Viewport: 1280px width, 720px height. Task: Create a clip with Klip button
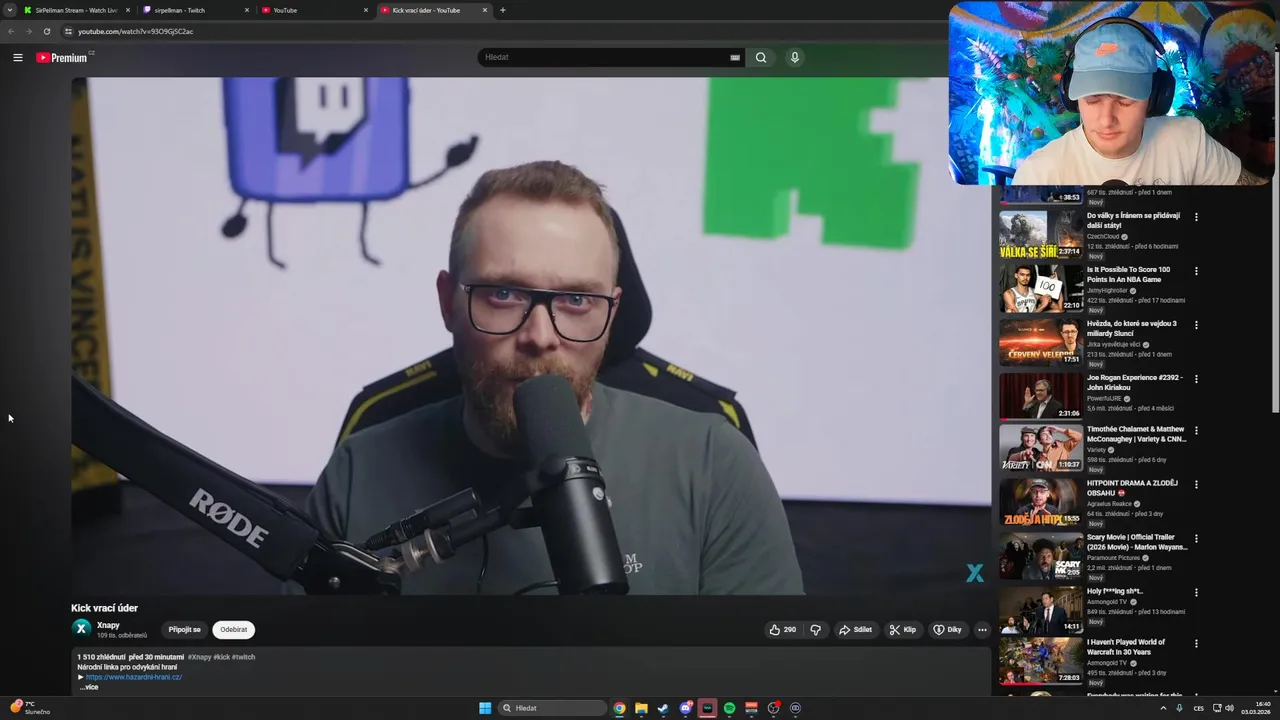tap(903, 630)
